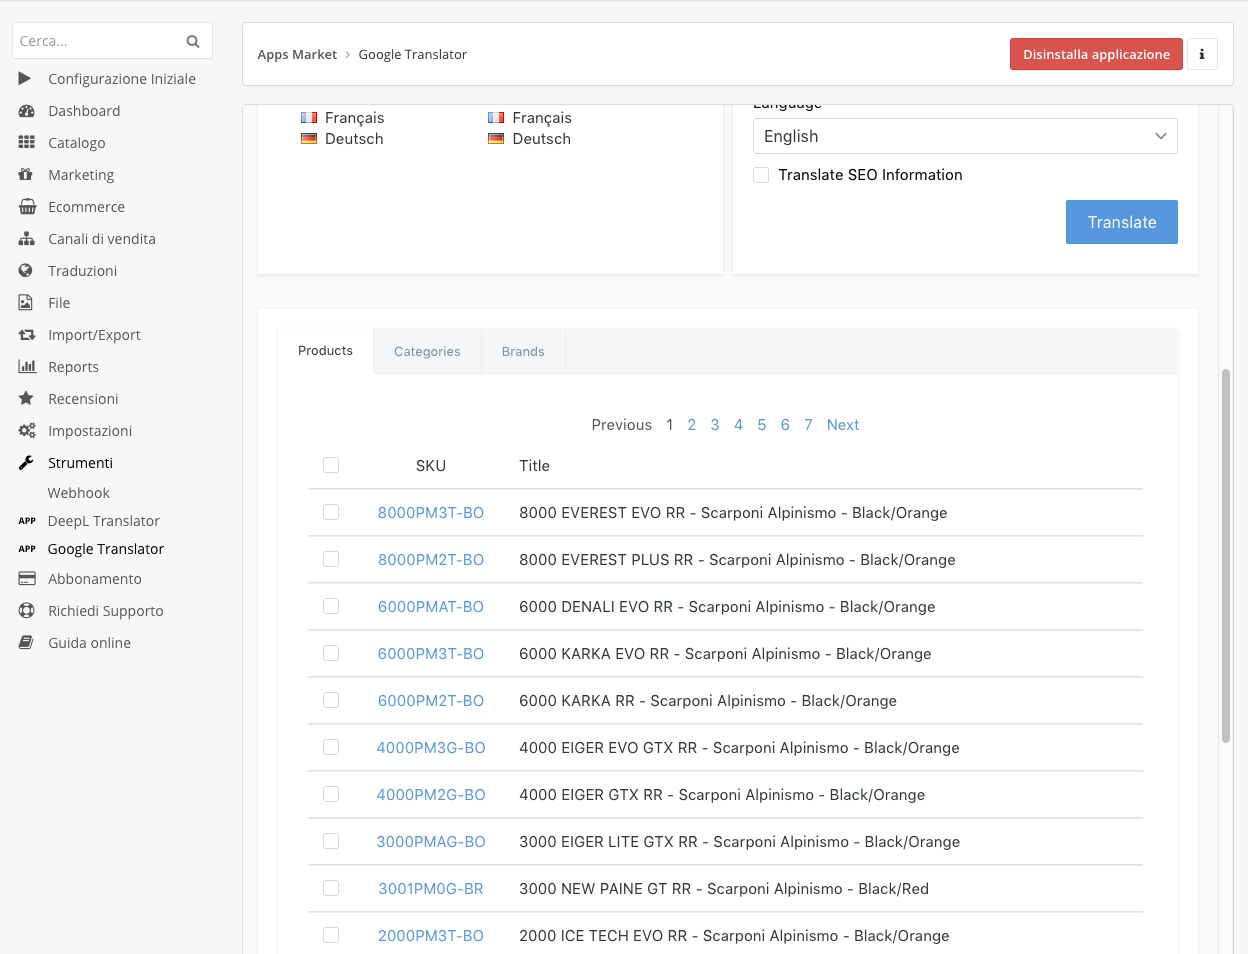This screenshot has height=954, width=1248.
Task: Click the page vertical scrollbar
Action: pyautogui.click(x=1226, y=555)
